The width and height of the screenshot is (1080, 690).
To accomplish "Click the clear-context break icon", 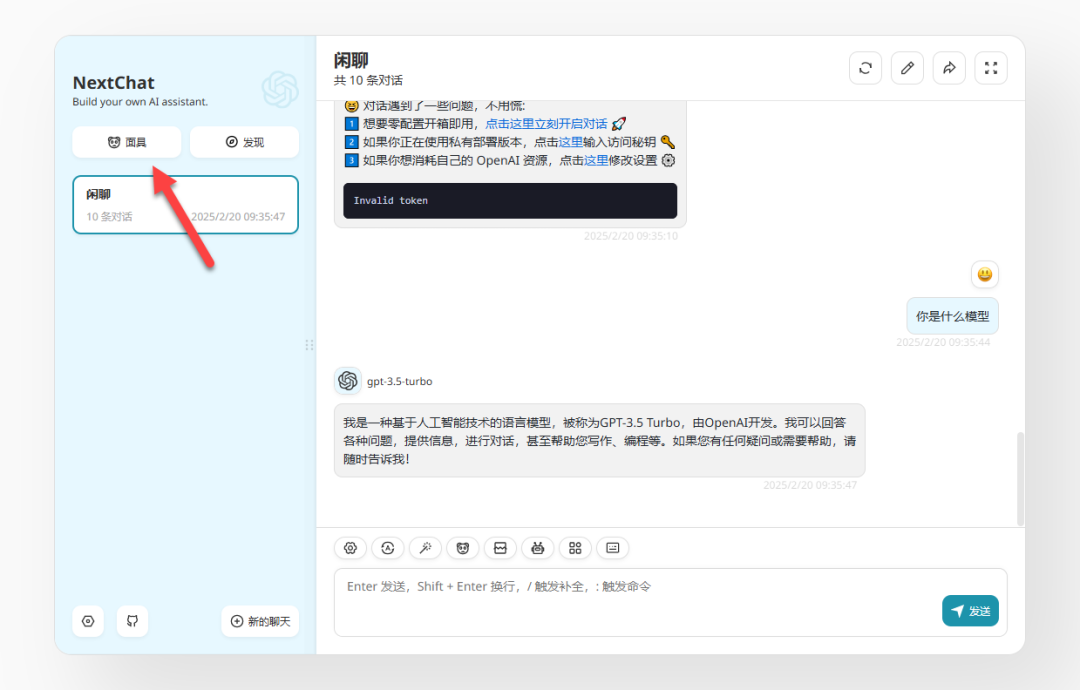I will (500, 548).
